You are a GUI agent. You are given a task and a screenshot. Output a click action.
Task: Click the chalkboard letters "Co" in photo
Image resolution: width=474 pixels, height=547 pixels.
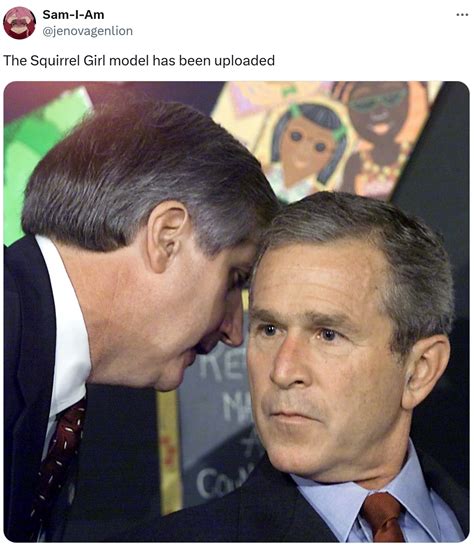pos(213,481)
